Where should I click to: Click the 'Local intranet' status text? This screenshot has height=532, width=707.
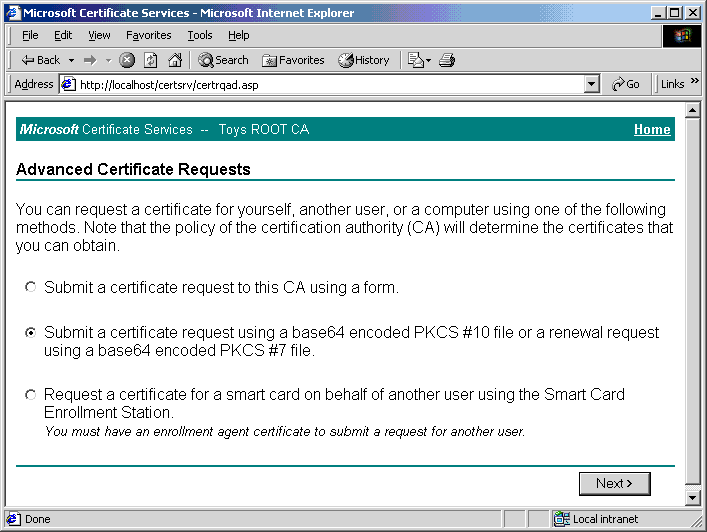(x=605, y=519)
